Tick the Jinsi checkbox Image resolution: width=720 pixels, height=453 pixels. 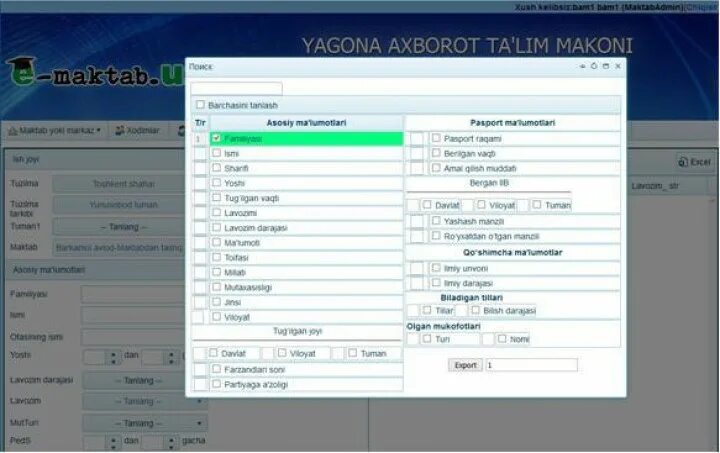(x=216, y=302)
